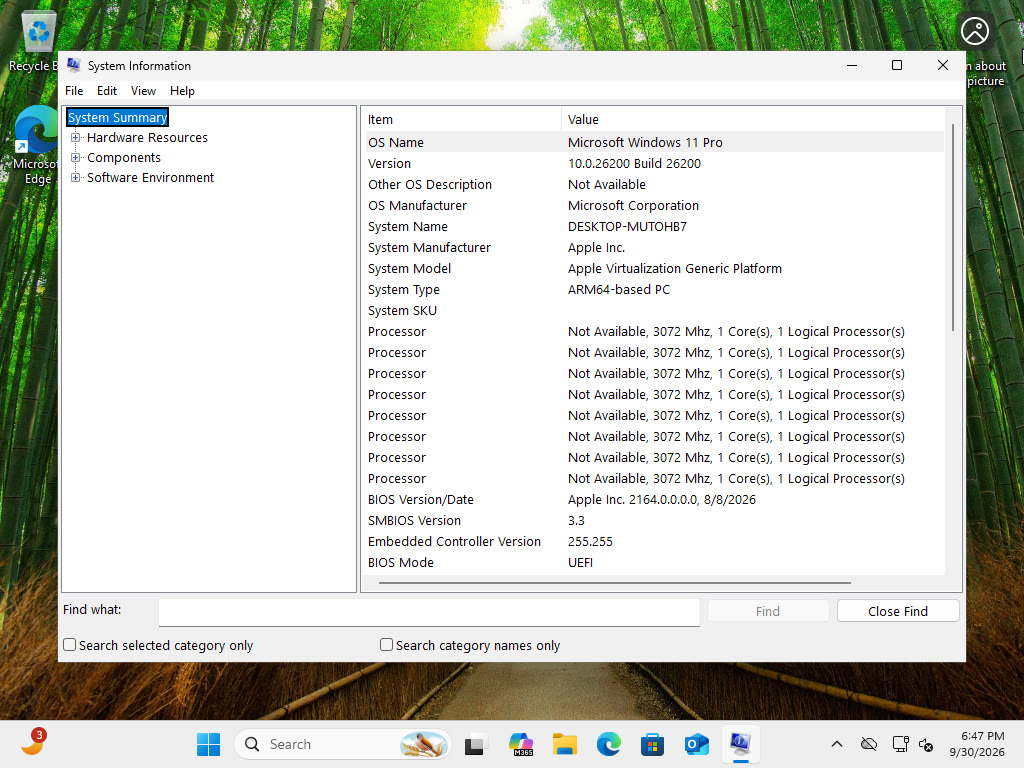Viewport: 1024px width, 768px height.
Task: Open Microsoft Store from taskbar
Action: click(652, 744)
